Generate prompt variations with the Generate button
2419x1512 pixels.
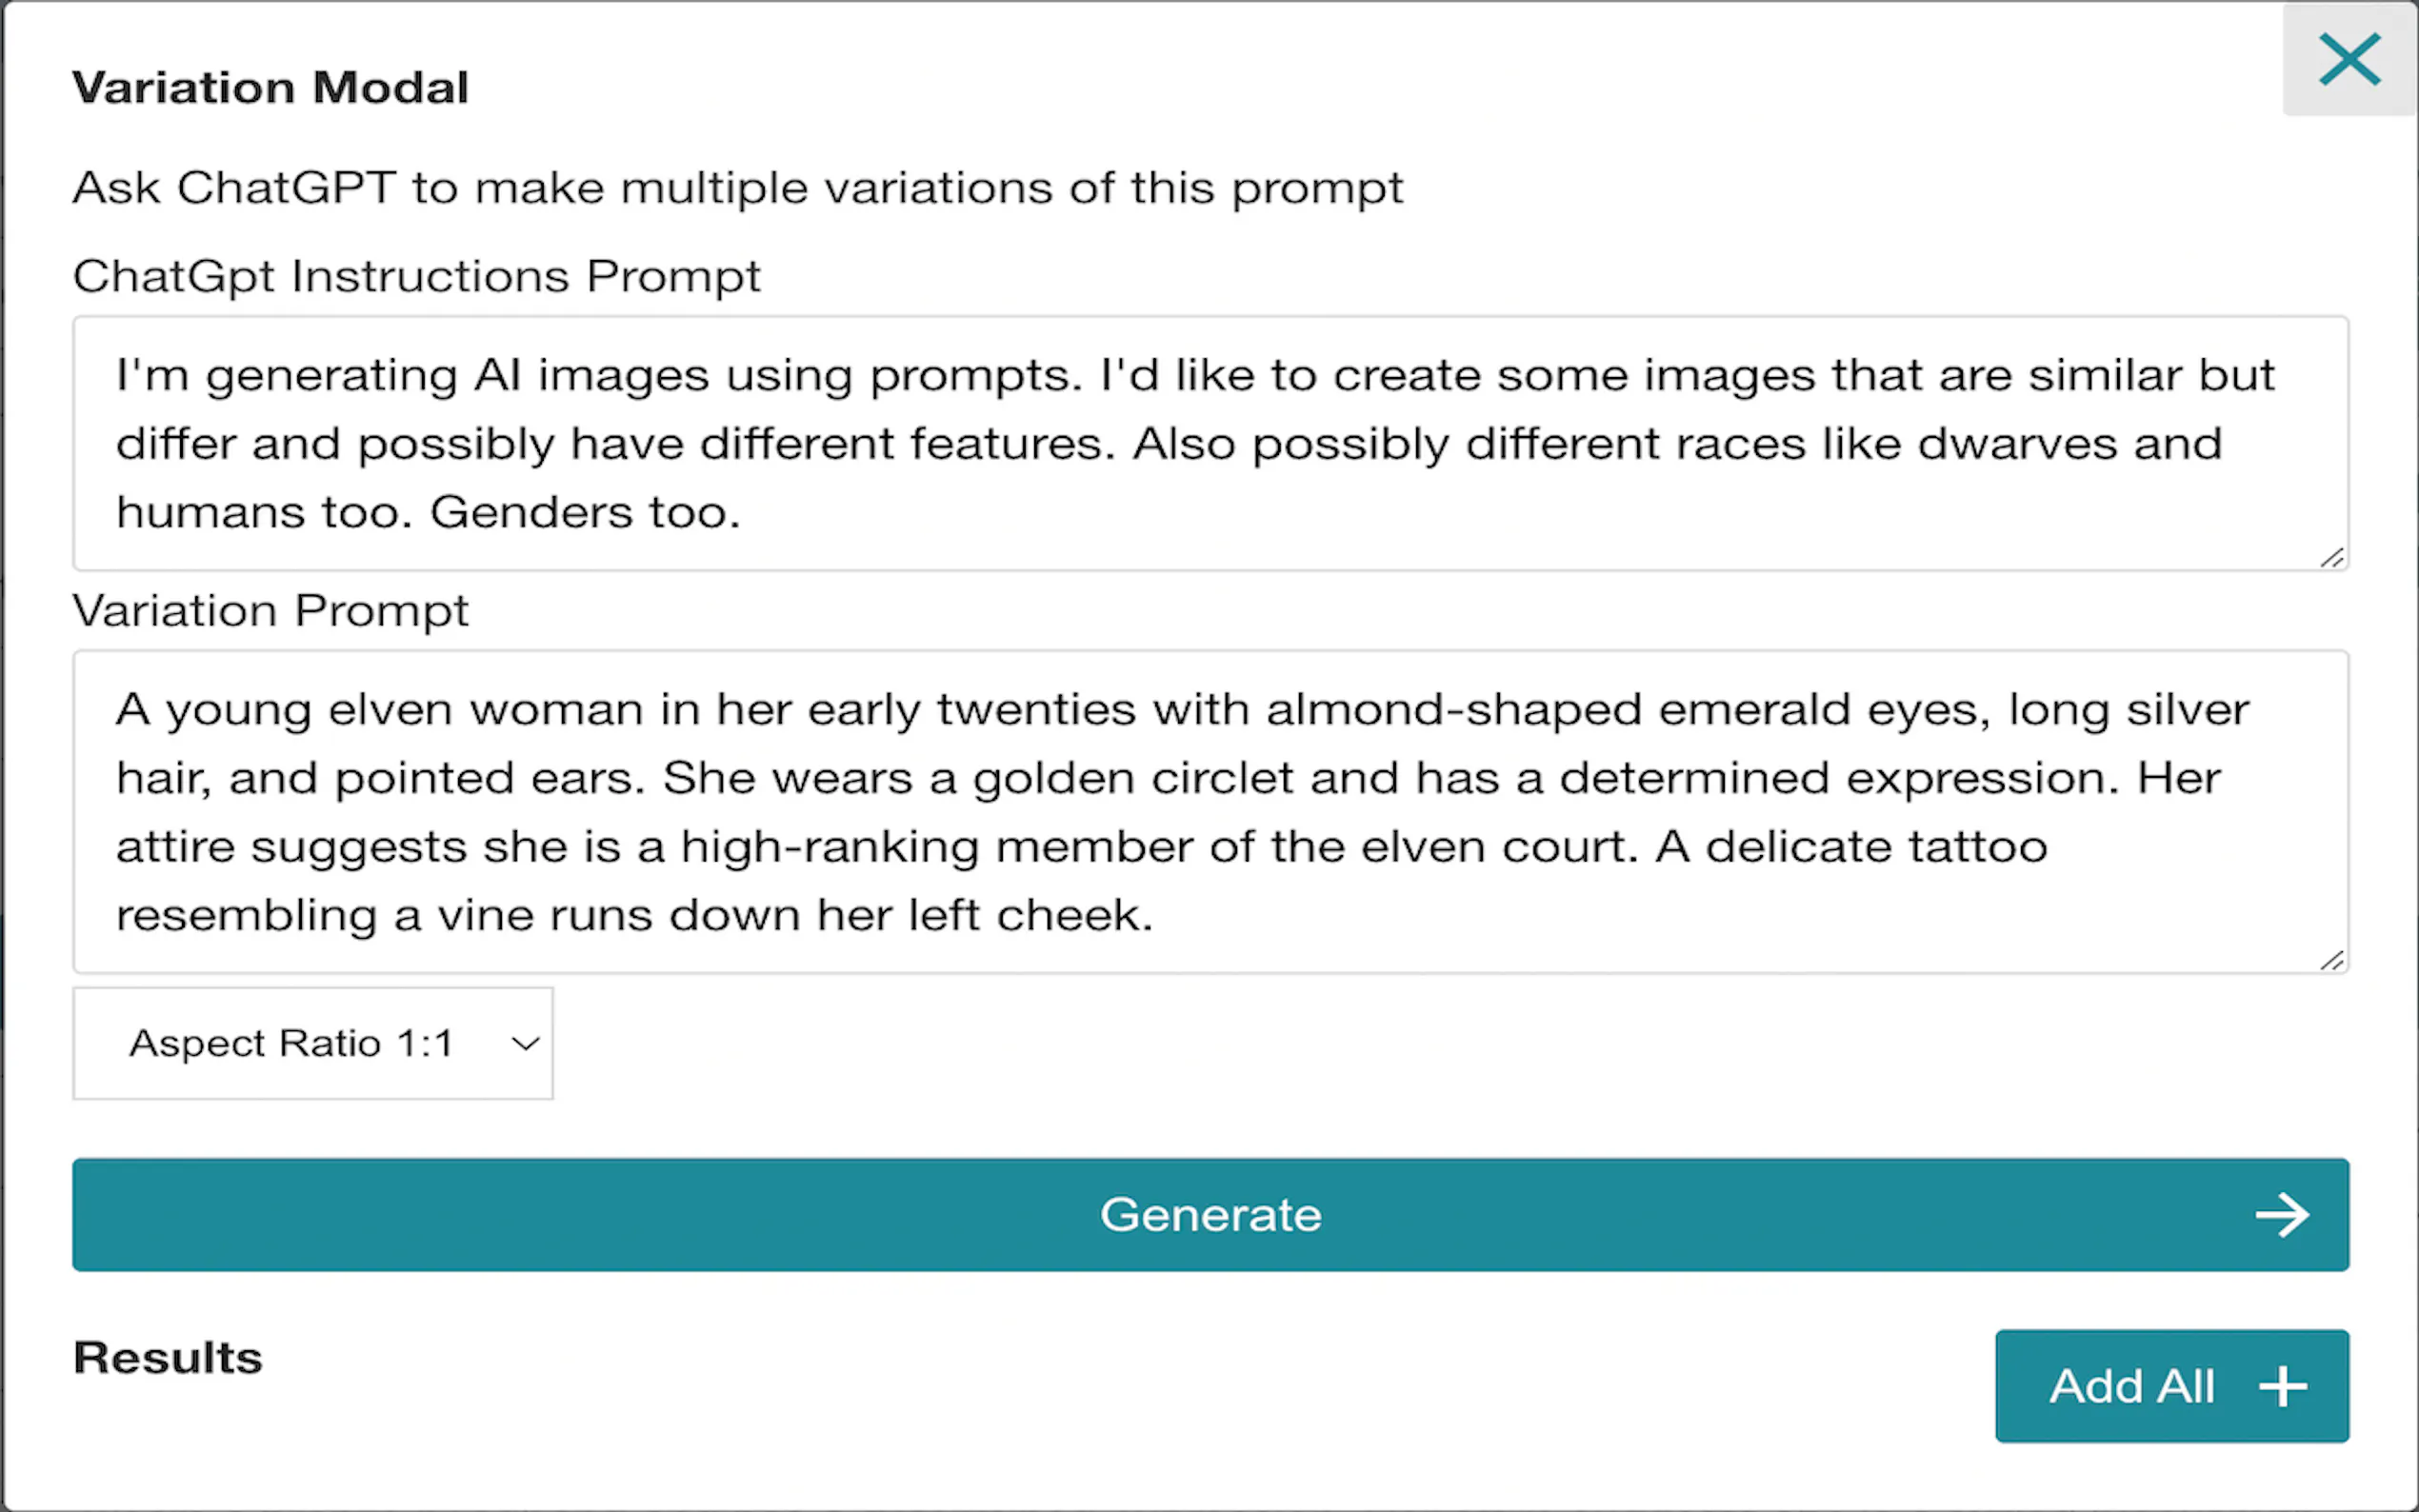(x=1210, y=1215)
